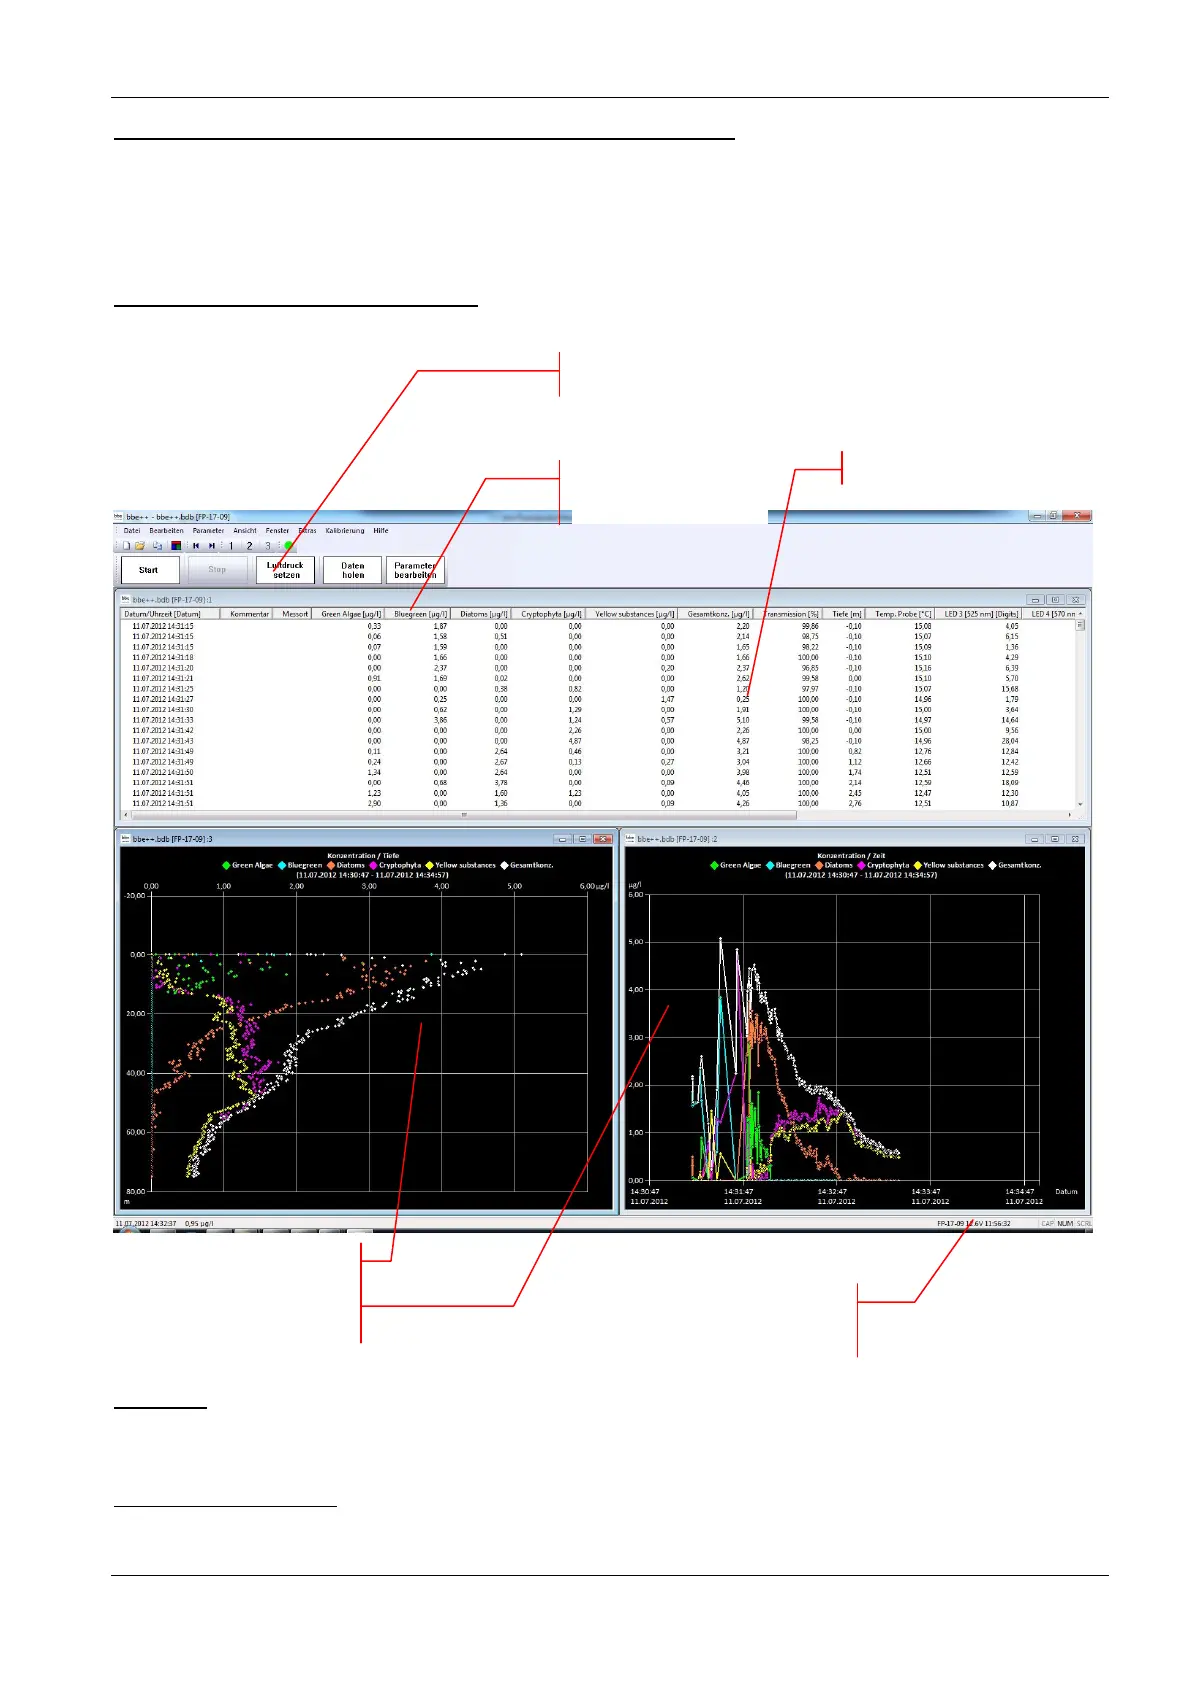This screenshot has width=1190, height=1684.
Task: Click the Start button
Action: [150, 570]
